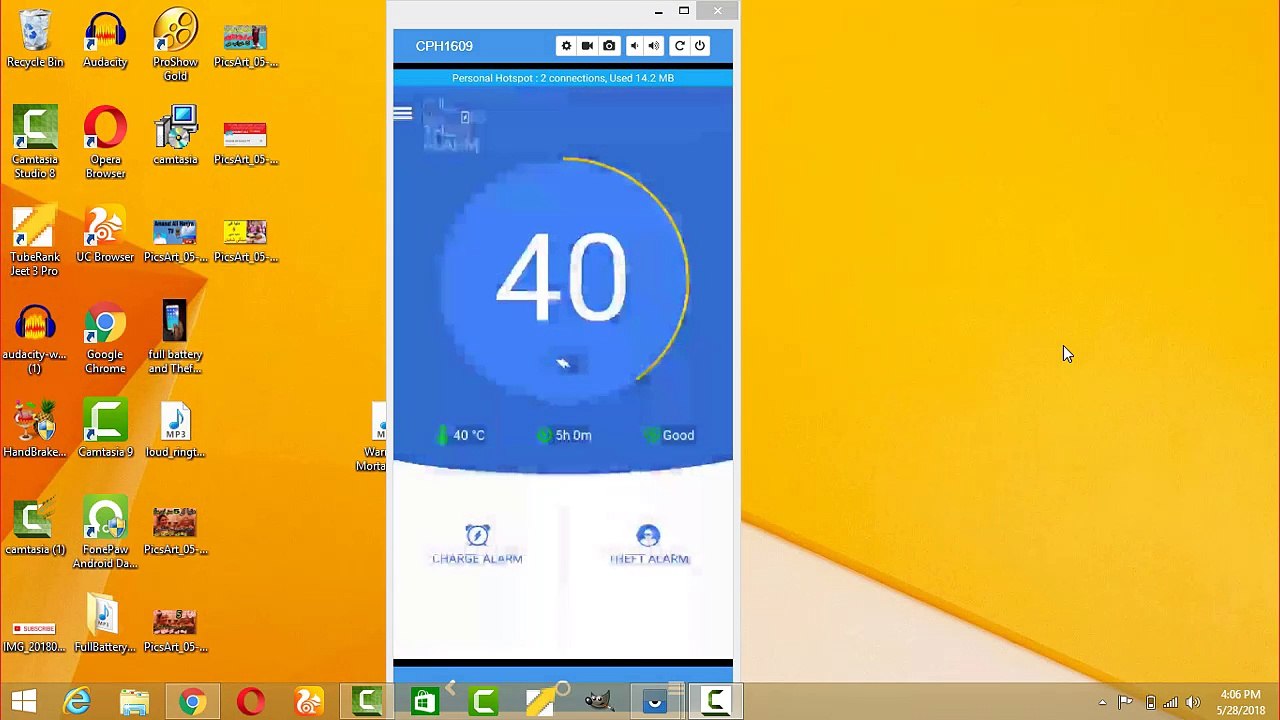Select the TubeRank Jeet 3 Pro shortcut

(x=35, y=241)
